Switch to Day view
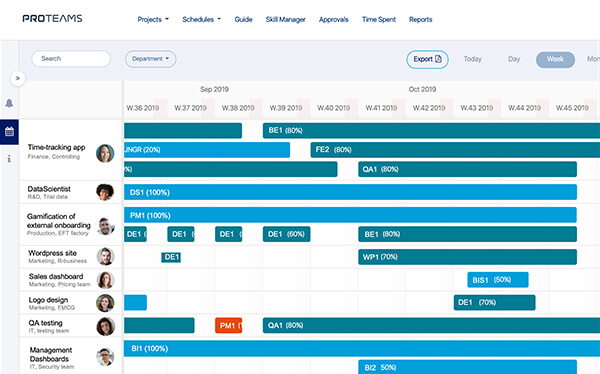The width and height of the screenshot is (600, 374). tap(514, 59)
